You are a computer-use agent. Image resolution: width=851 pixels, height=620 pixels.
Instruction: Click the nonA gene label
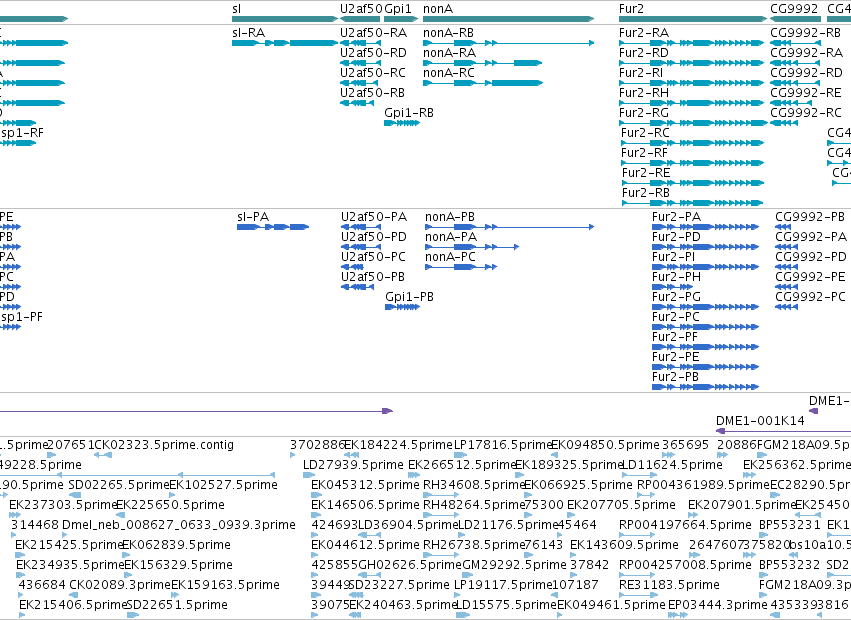tap(437, 9)
